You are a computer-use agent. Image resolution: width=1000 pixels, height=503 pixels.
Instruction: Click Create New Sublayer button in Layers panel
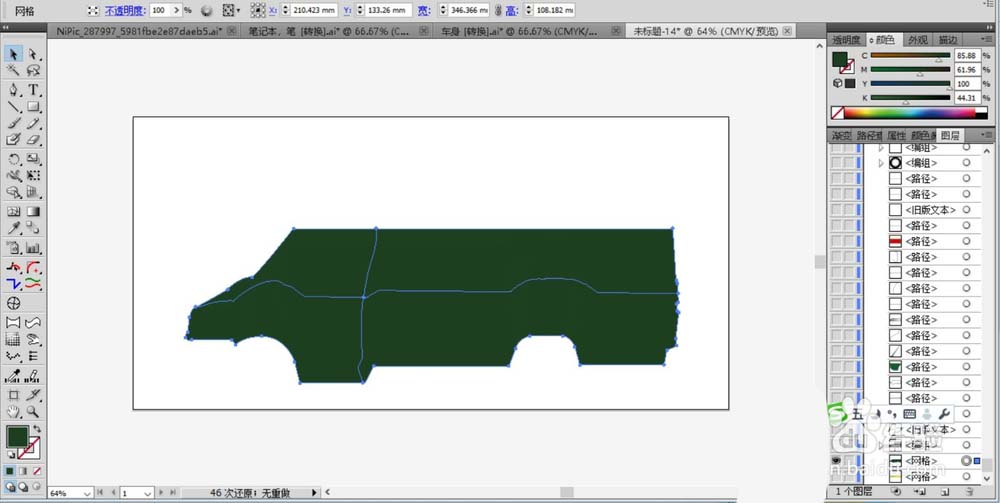click(x=920, y=492)
